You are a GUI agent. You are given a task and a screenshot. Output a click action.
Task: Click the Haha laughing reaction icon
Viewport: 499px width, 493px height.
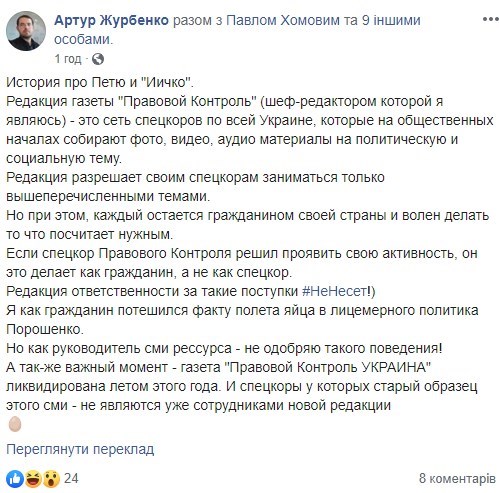[33, 479]
